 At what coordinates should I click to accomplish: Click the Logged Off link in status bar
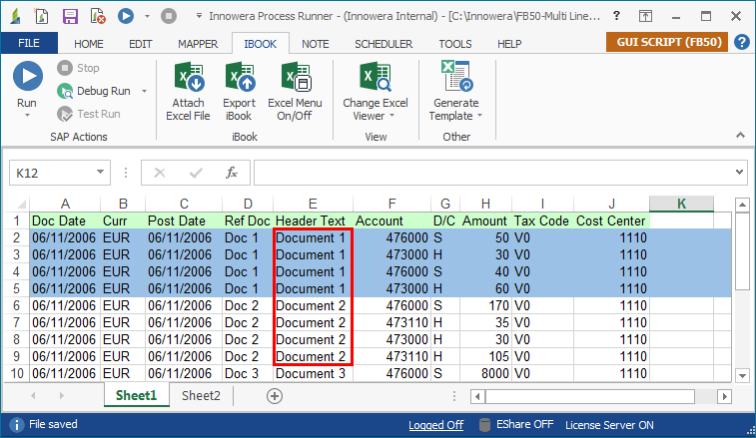(x=435, y=425)
